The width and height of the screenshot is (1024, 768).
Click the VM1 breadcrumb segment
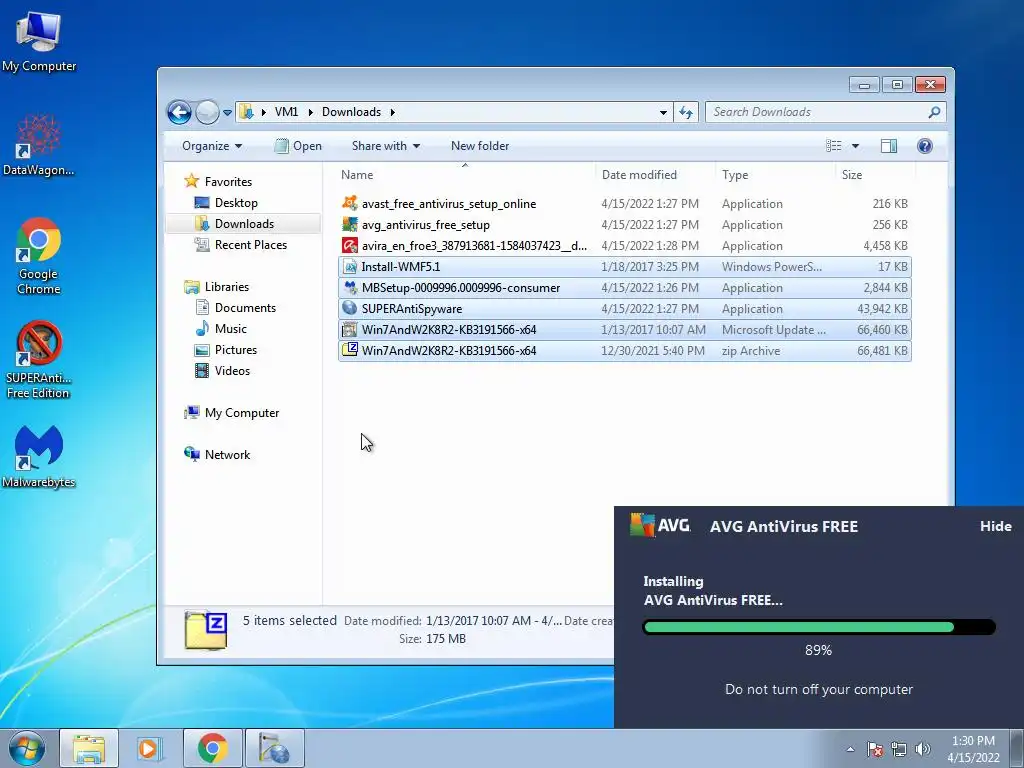[x=286, y=112]
